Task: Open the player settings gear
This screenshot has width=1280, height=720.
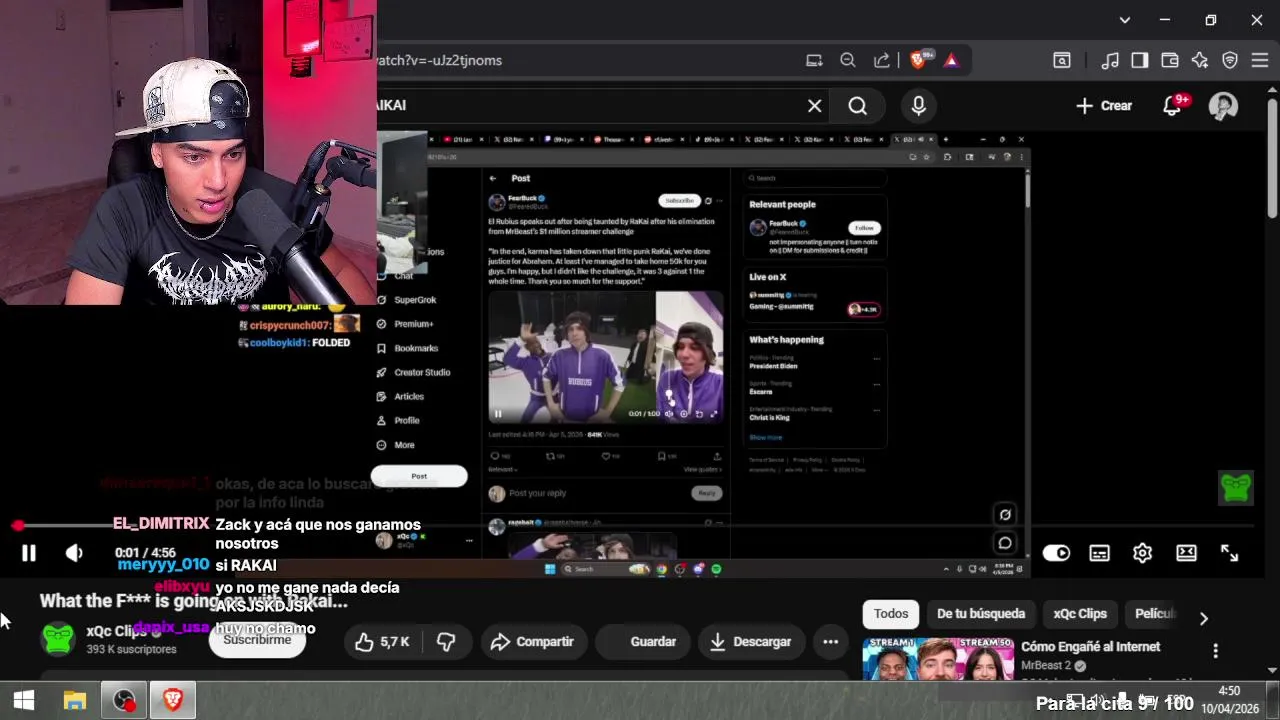Action: tap(1143, 553)
